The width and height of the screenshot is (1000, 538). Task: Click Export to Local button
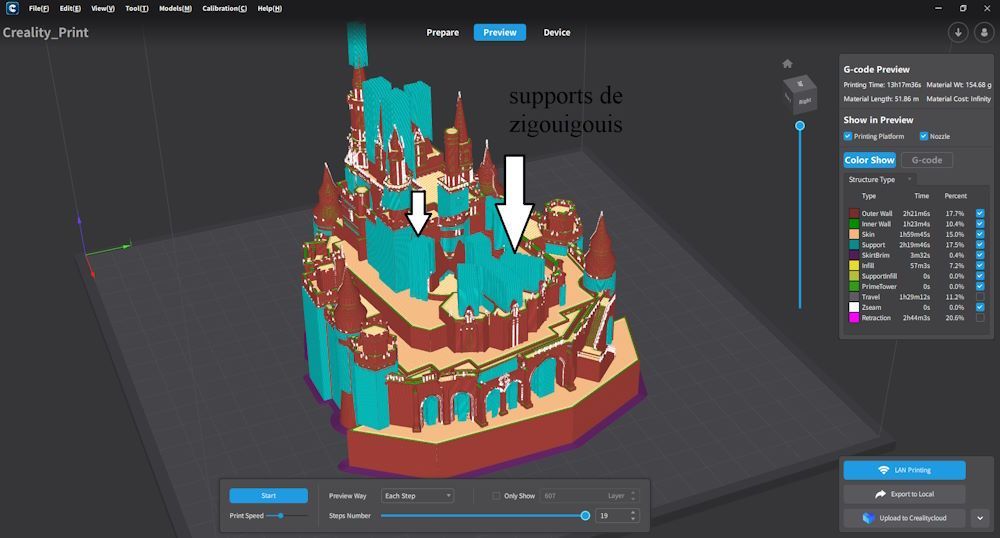904,494
